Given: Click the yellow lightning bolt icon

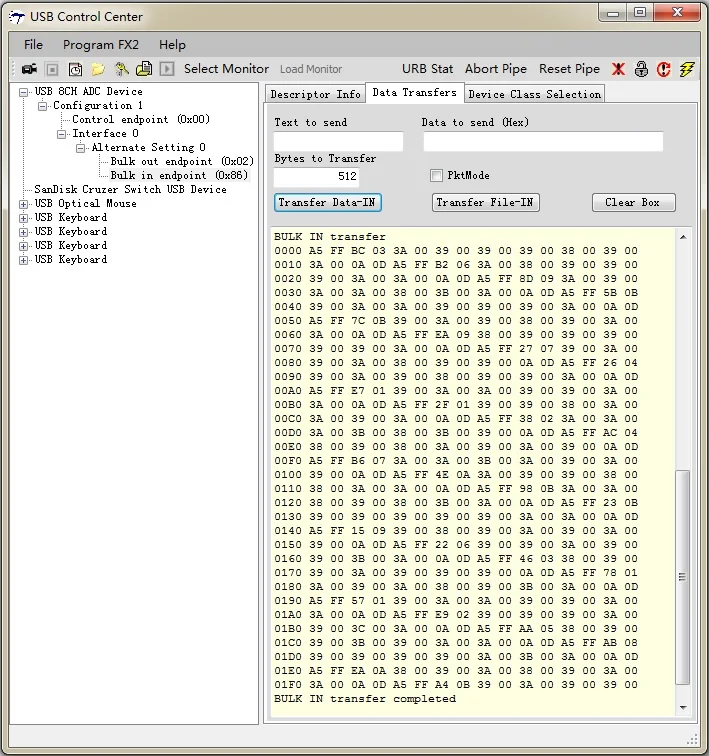Looking at the screenshot, I should pyautogui.click(x=686, y=69).
